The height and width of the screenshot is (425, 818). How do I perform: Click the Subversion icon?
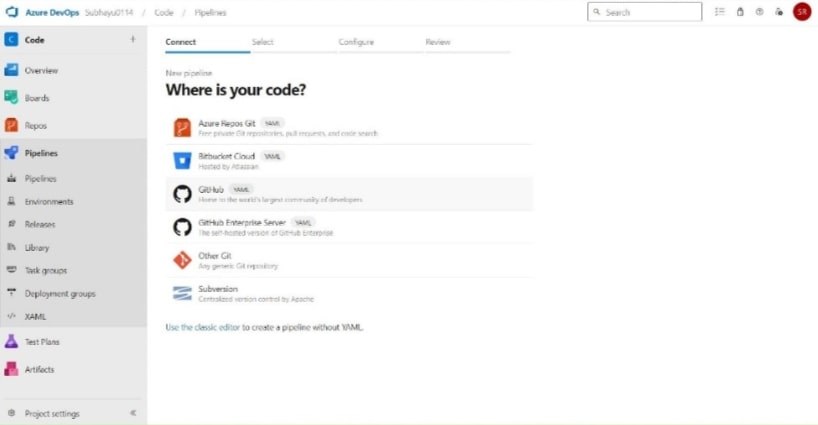tap(182, 294)
